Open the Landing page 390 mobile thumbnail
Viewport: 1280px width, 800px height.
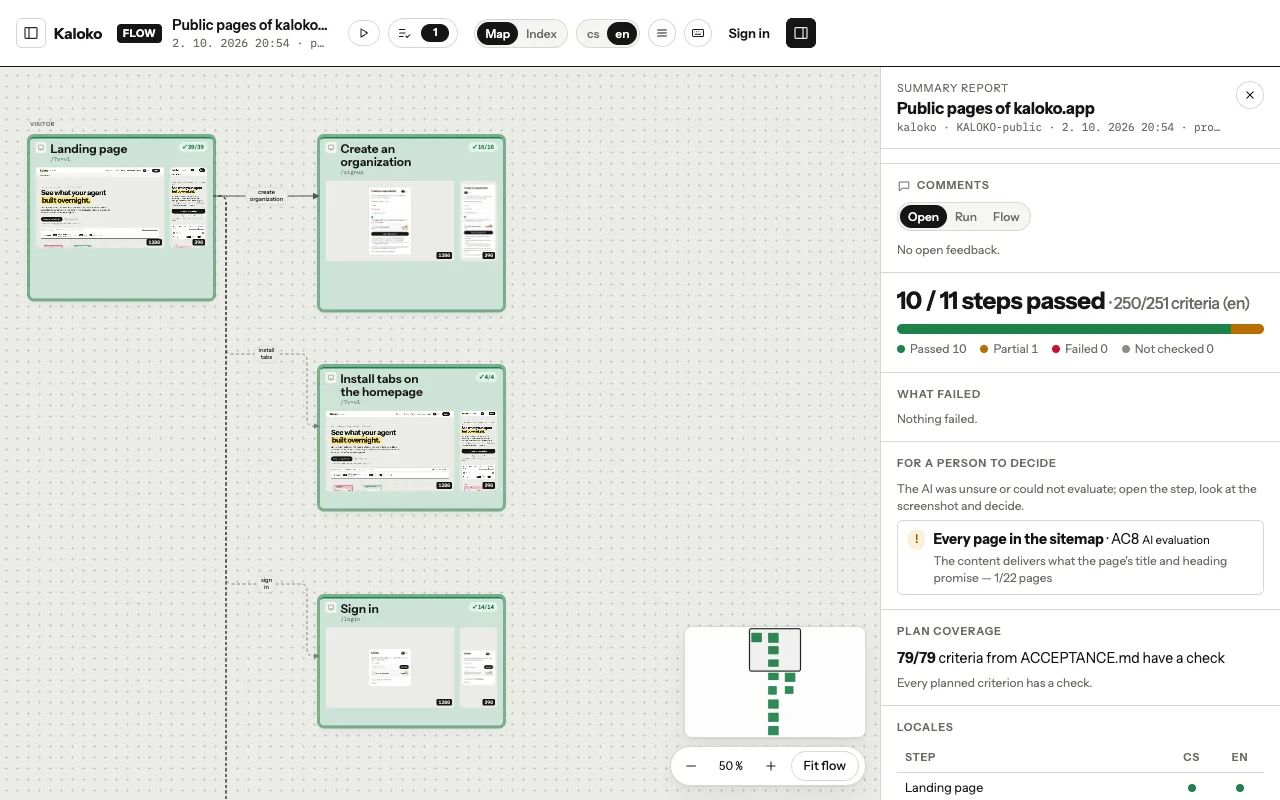189,209
